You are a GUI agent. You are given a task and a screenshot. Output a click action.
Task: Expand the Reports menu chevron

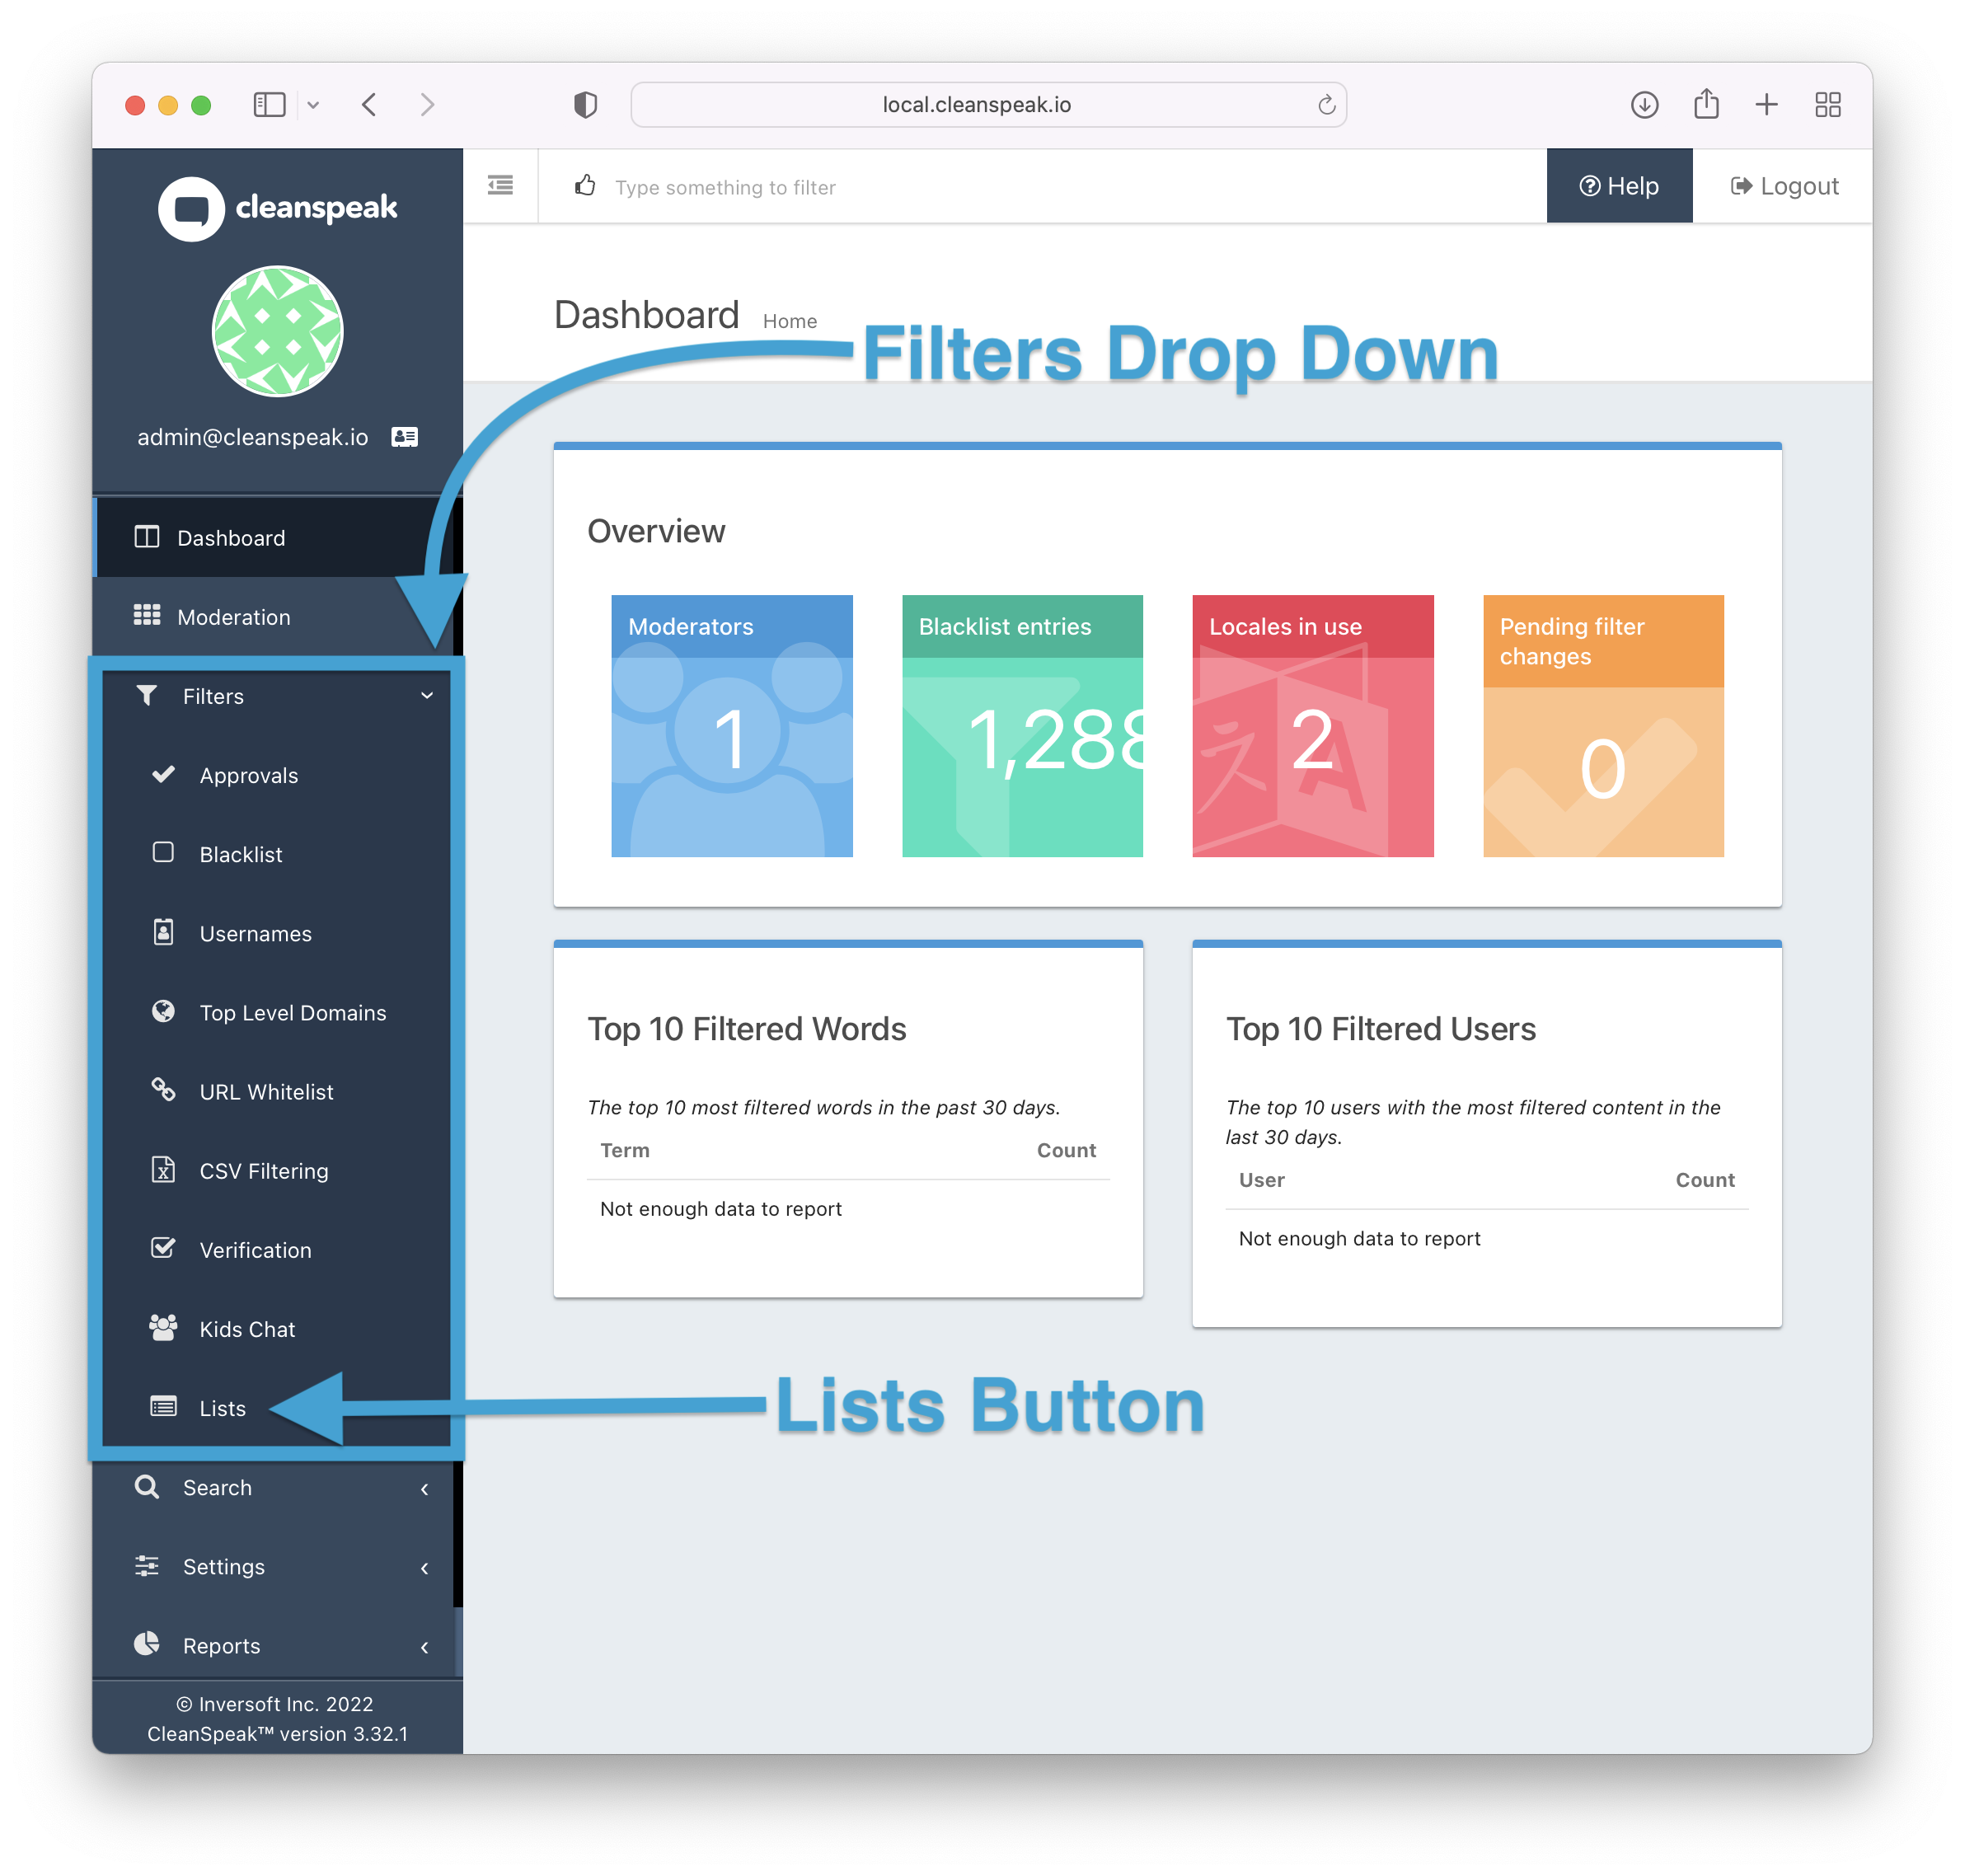425,1647
